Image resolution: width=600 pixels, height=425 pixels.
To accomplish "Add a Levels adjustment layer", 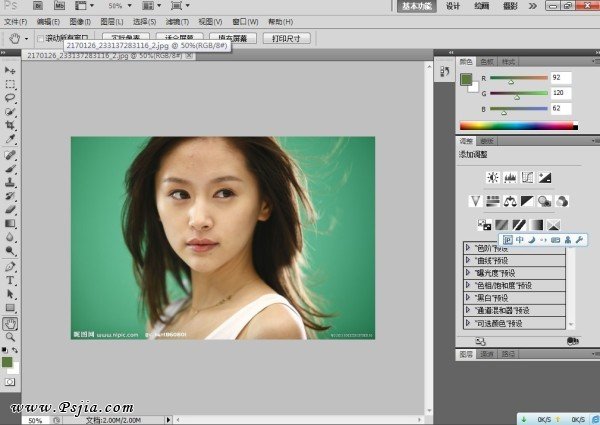I will click(x=510, y=177).
